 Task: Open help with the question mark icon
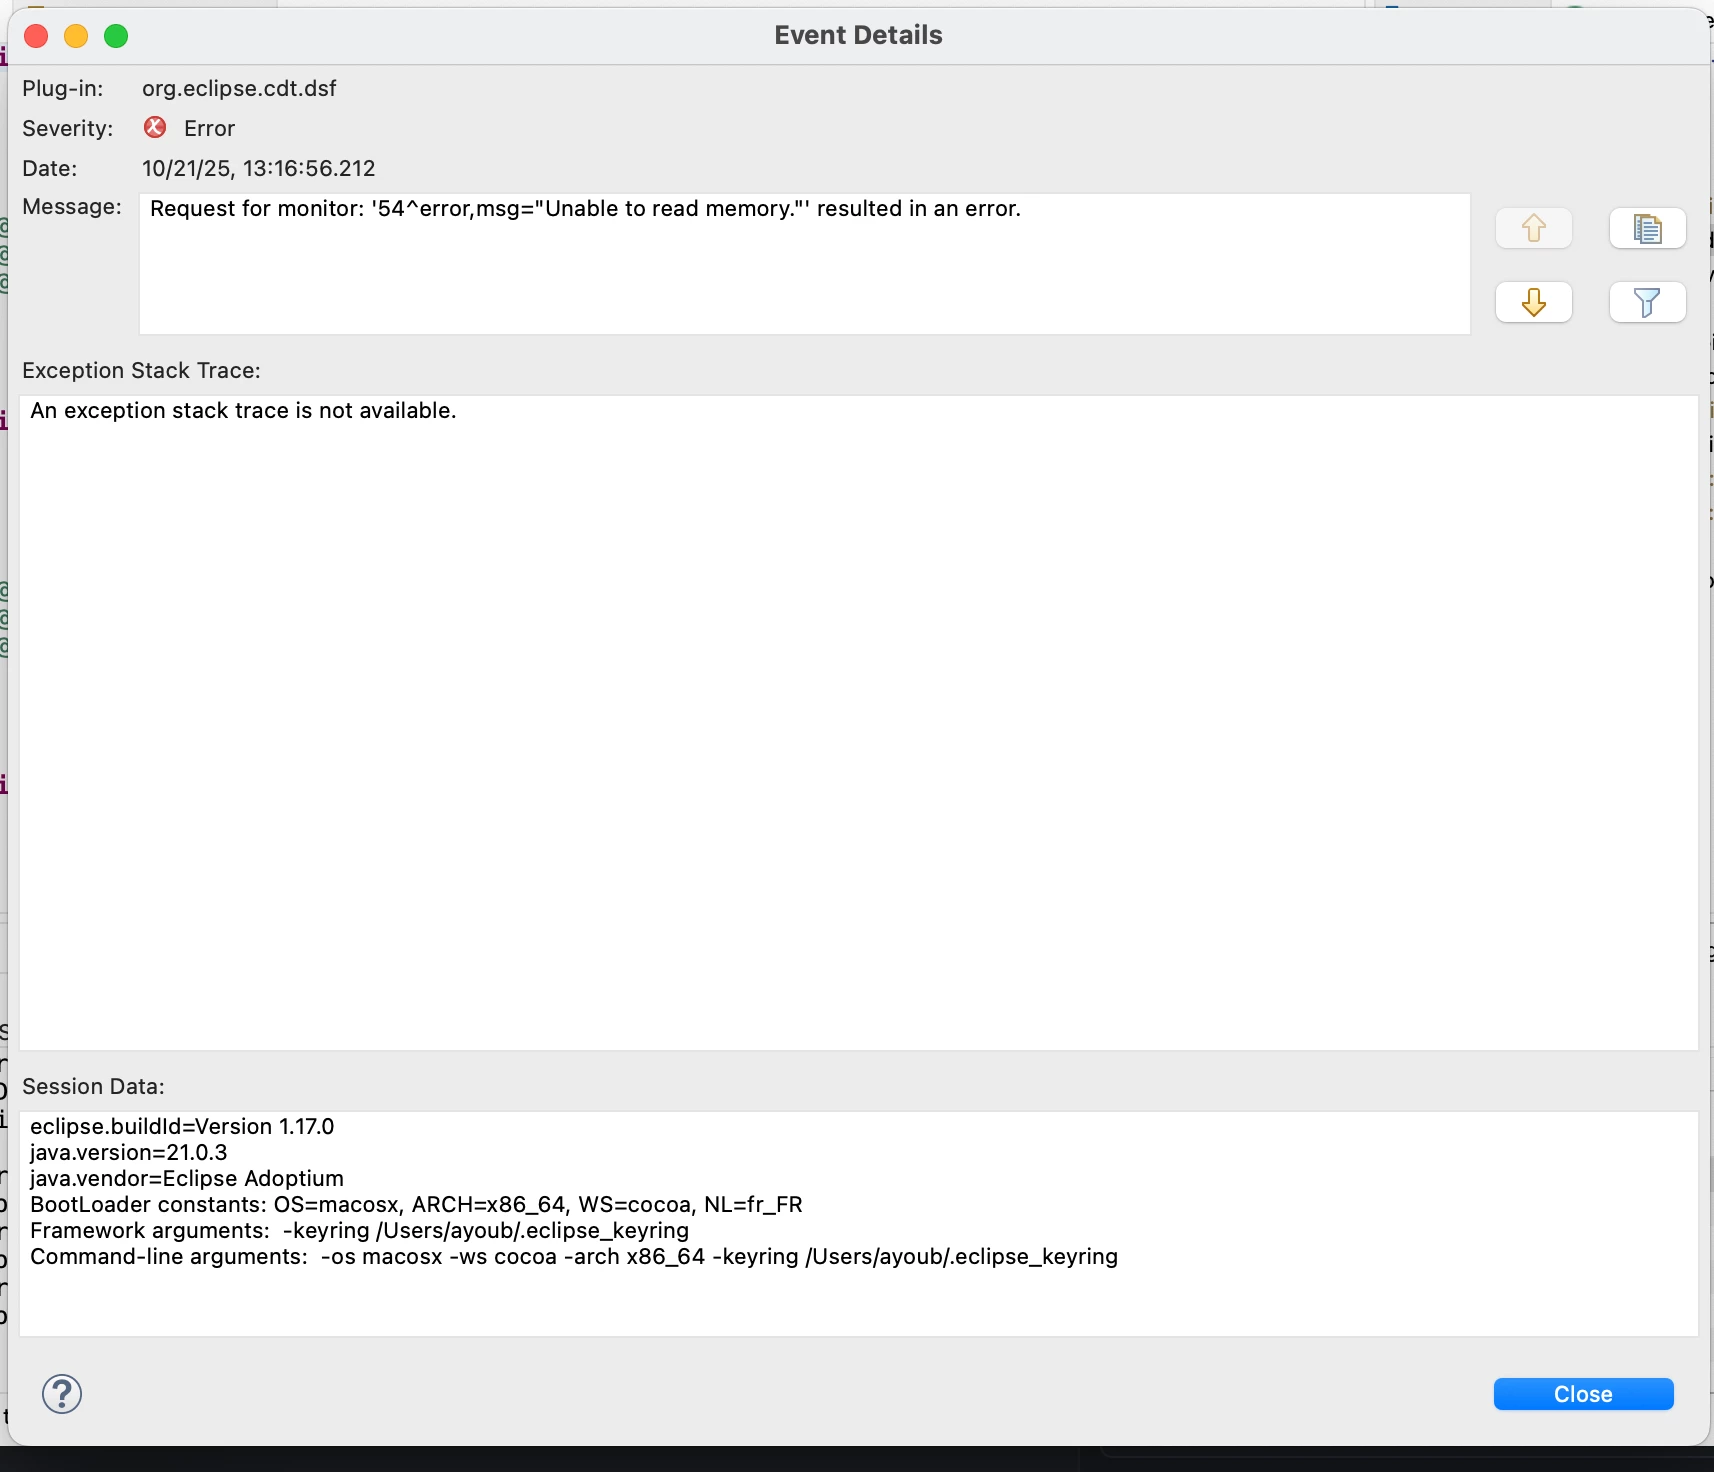(62, 1394)
